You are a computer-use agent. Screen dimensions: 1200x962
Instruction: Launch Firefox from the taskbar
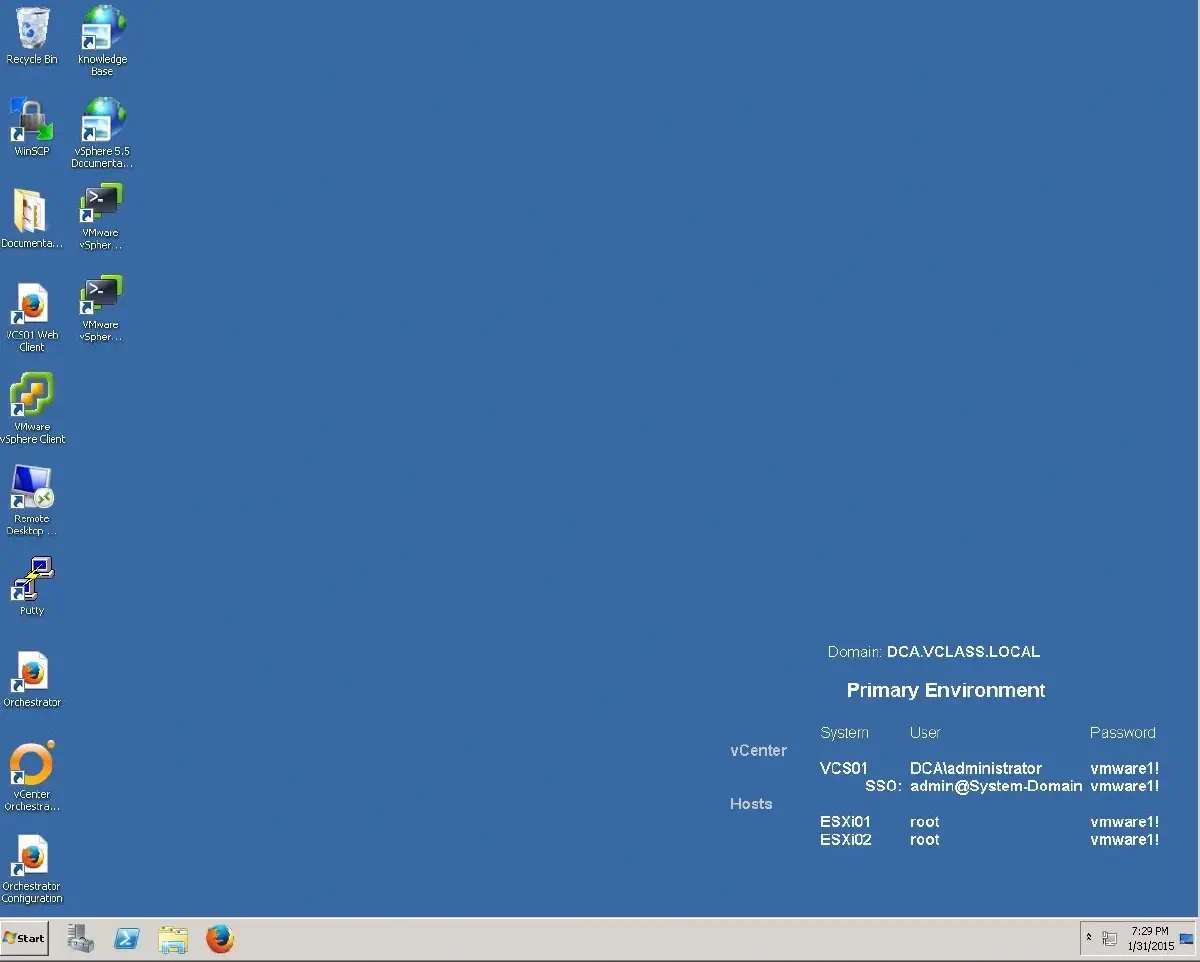pyautogui.click(x=220, y=939)
